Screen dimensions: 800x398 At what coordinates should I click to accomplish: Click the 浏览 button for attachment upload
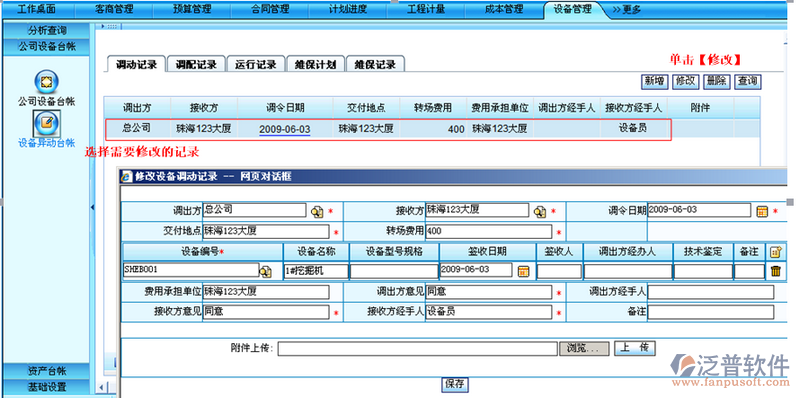click(585, 349)
